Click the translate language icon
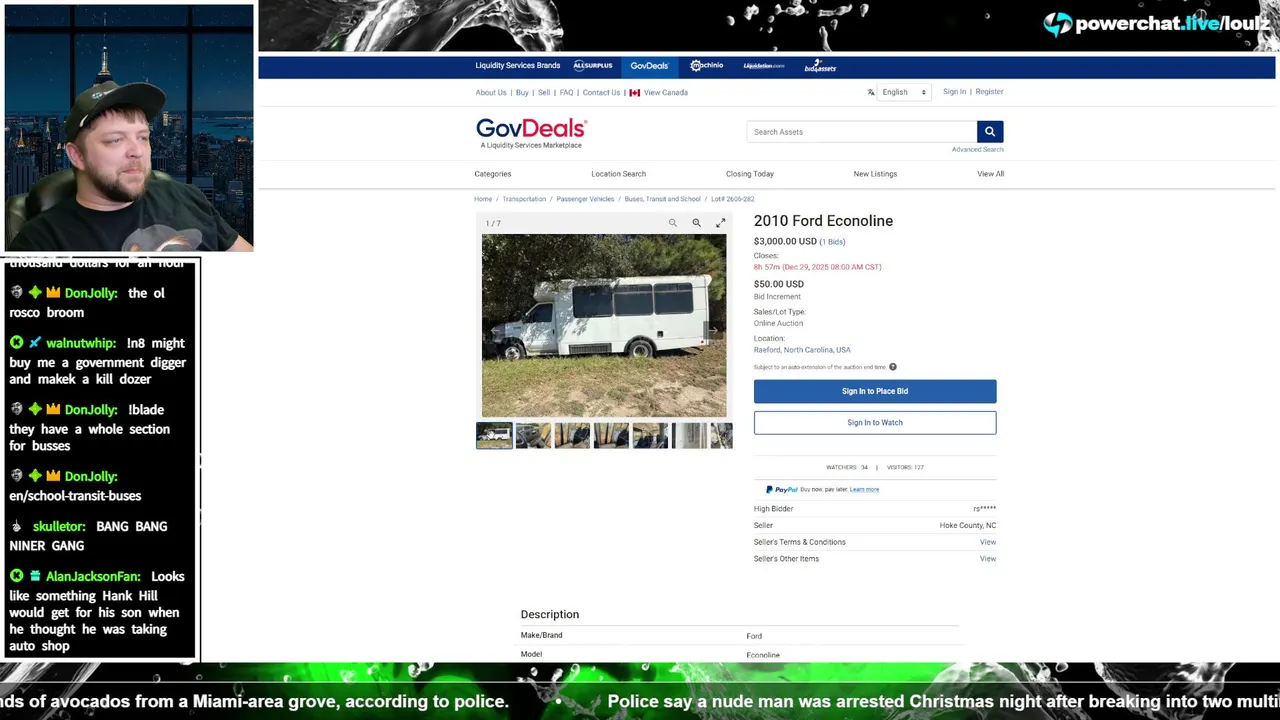Image resolution: width=1280 pixels, height=720 pixels. (x=871, y=92)
